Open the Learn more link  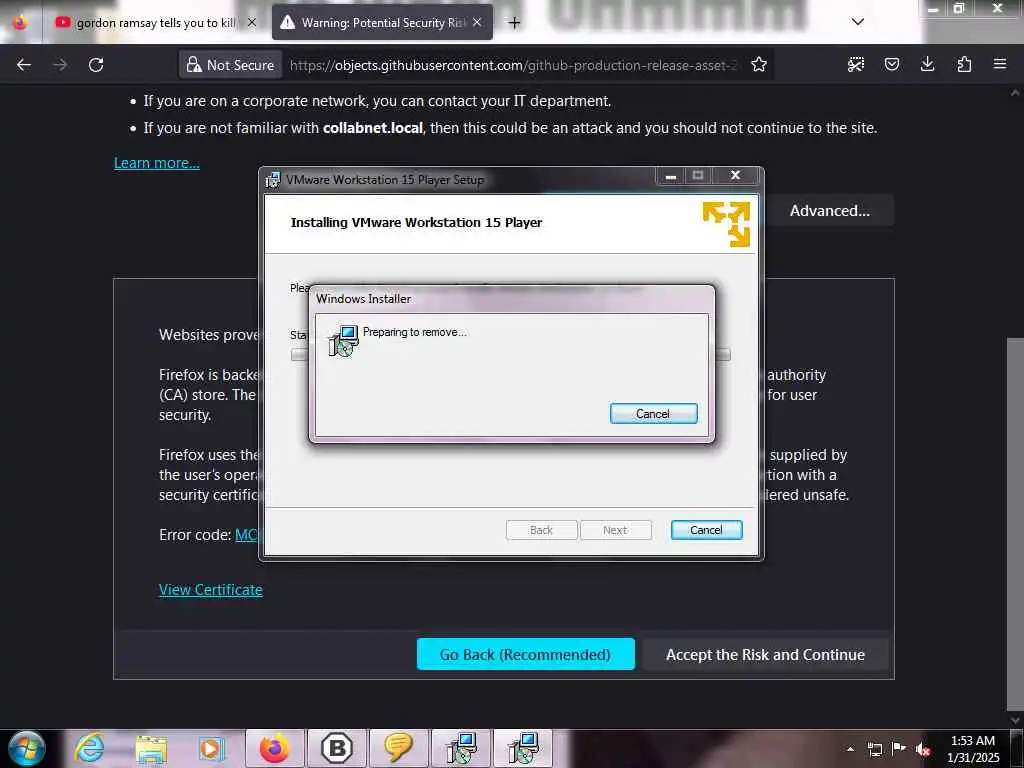click(157, 163)
